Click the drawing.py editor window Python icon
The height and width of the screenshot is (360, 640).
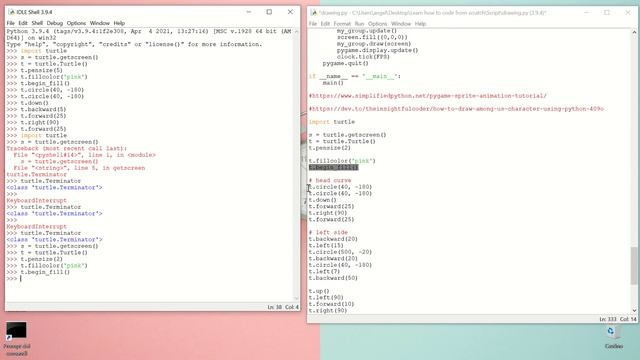coord(313,13)
